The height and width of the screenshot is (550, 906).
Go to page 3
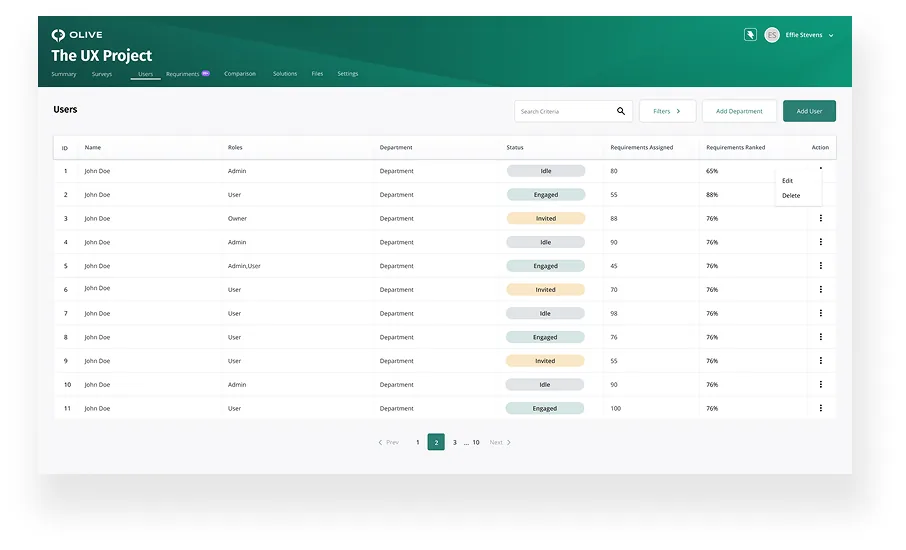(x=455, y=443)
